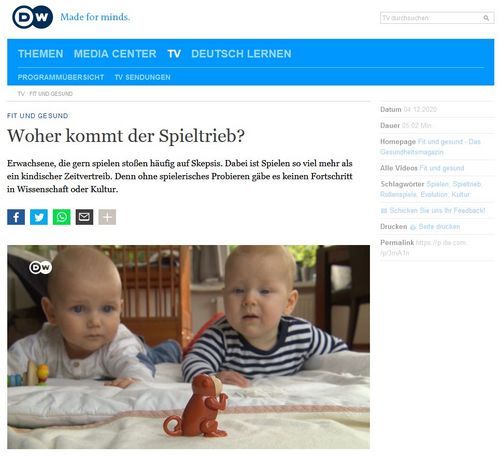Click the Spielen keyword tag
Image resolution: width=500 pixels, height=460 pixels.
click(437, 184)
